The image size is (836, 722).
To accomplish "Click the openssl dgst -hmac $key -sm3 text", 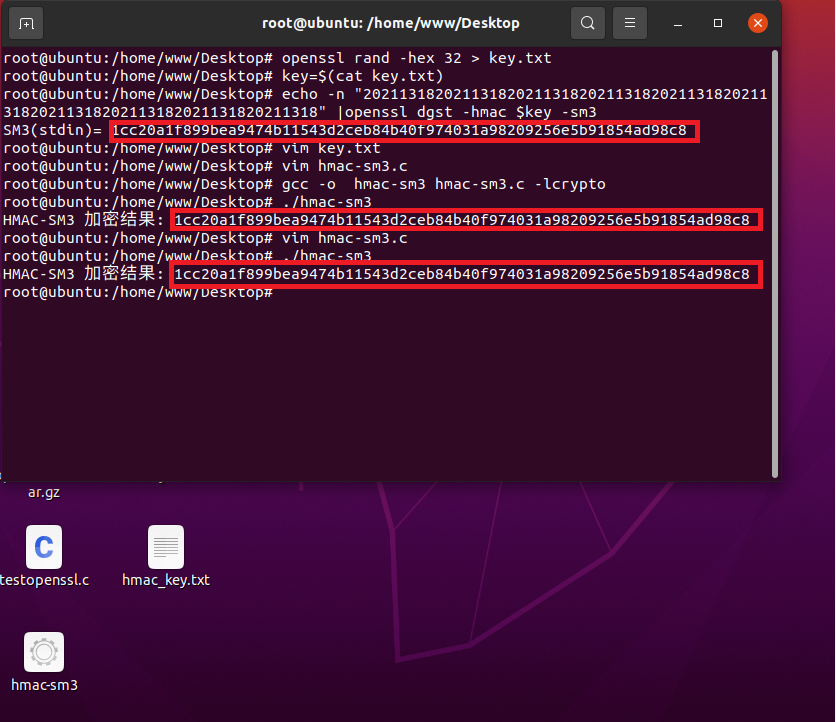I will tap(471, 113).
